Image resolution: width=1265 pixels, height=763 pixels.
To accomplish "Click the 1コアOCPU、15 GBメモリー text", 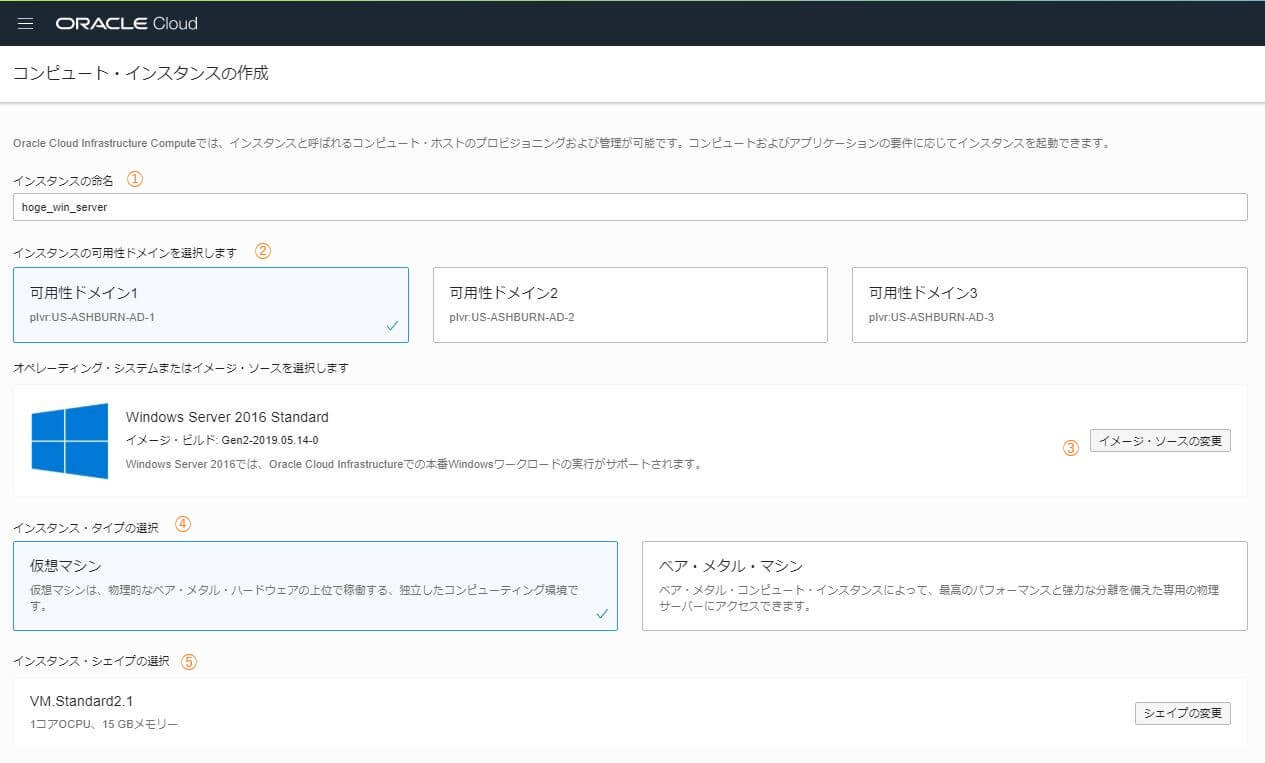I will (x=104, y=724).
